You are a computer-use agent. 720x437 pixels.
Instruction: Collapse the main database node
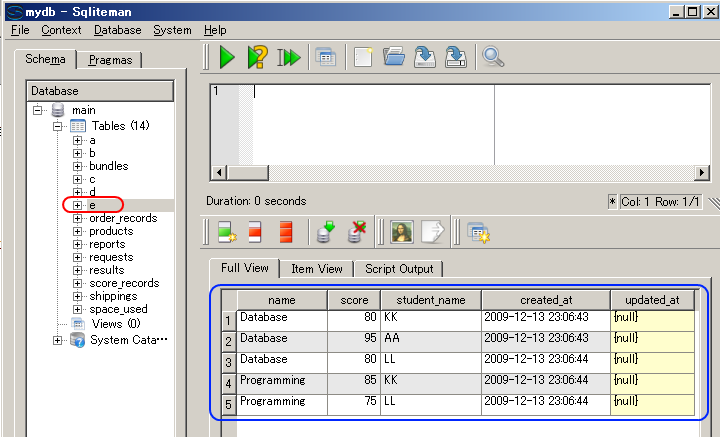pos(38,110)
